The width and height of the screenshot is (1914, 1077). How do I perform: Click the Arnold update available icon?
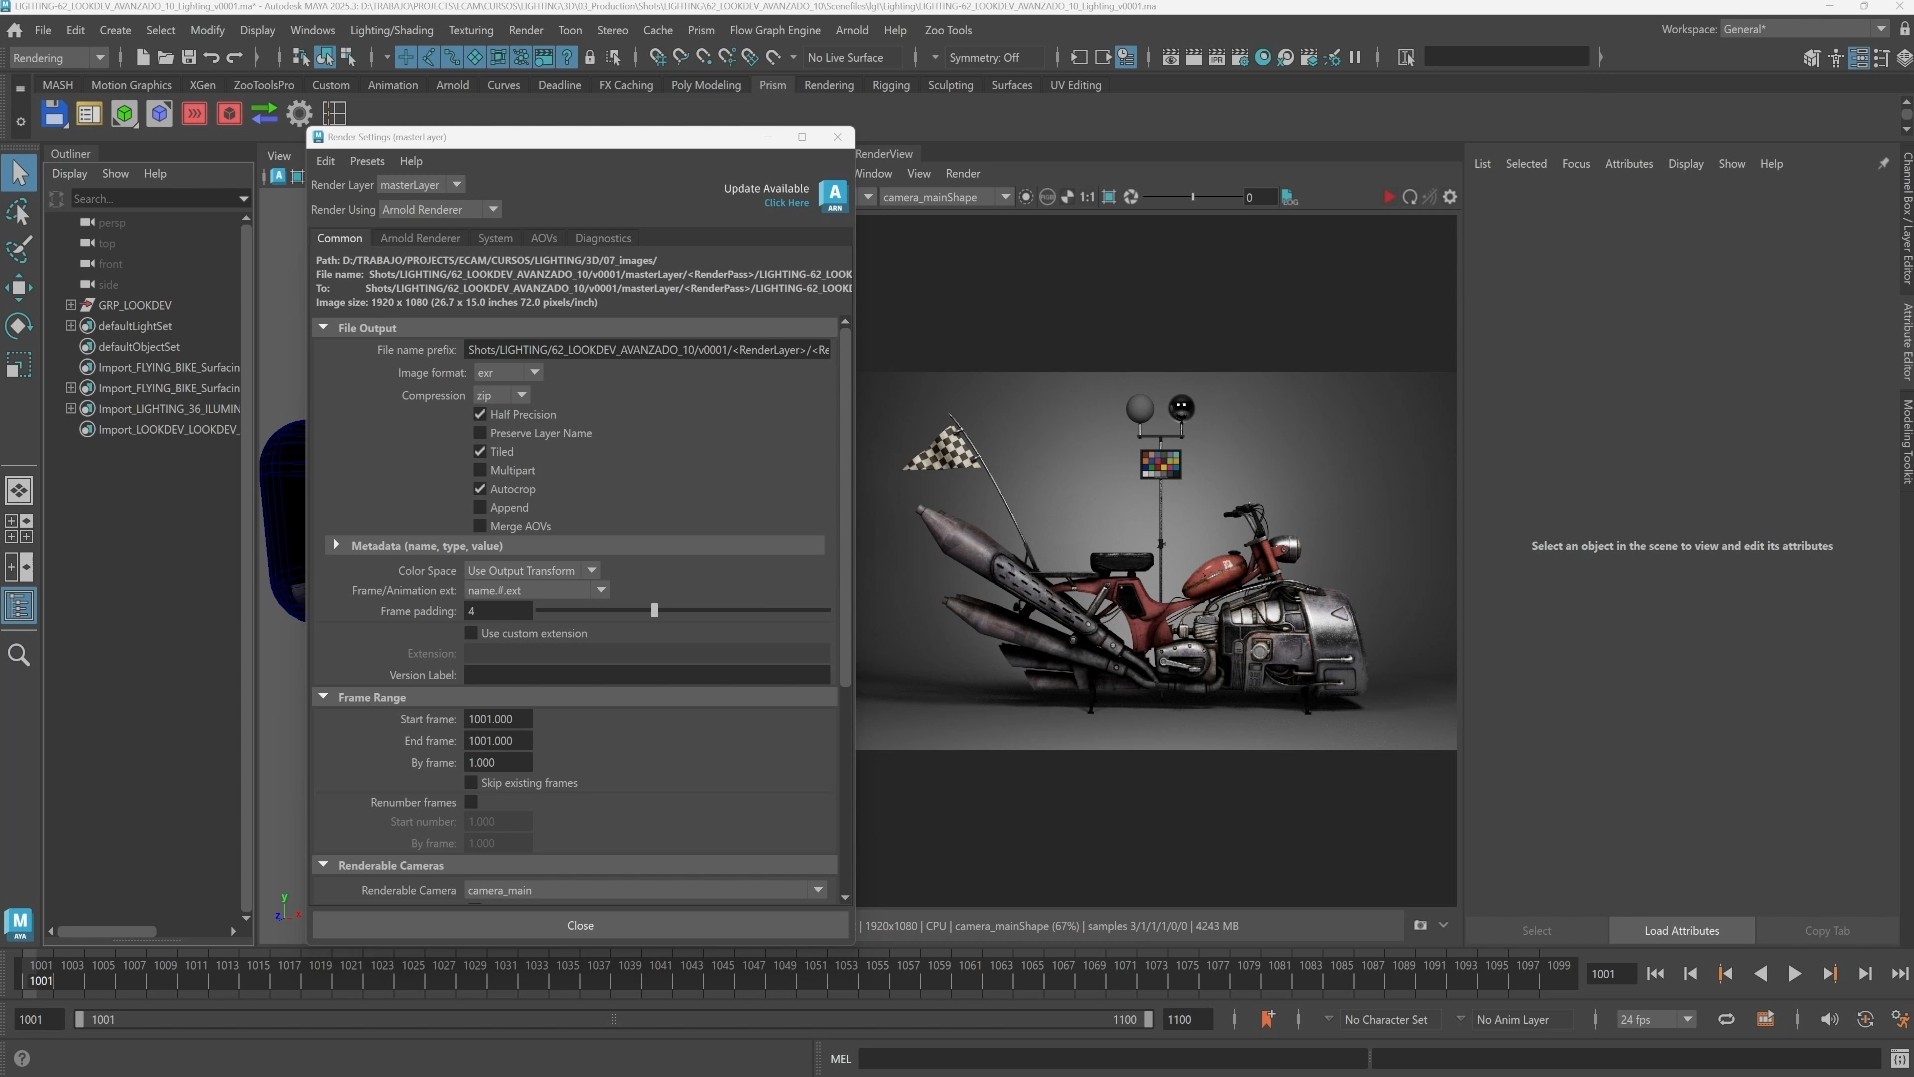click(833, 195)
